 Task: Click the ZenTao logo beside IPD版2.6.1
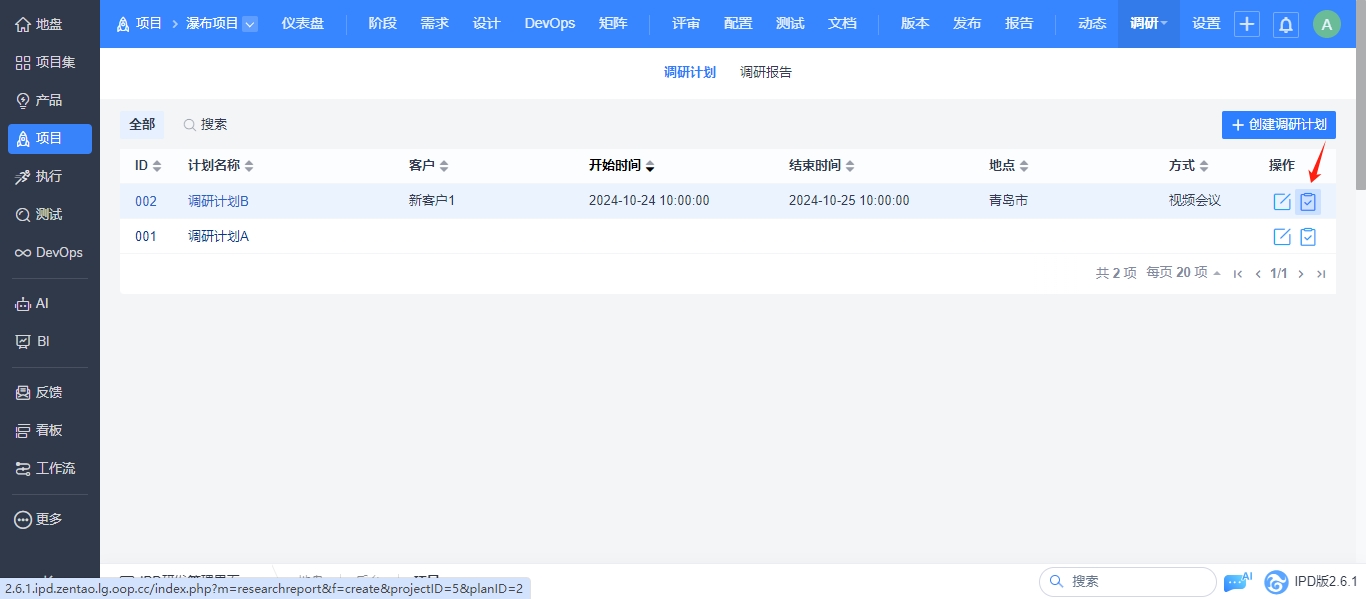(1276, 582)
